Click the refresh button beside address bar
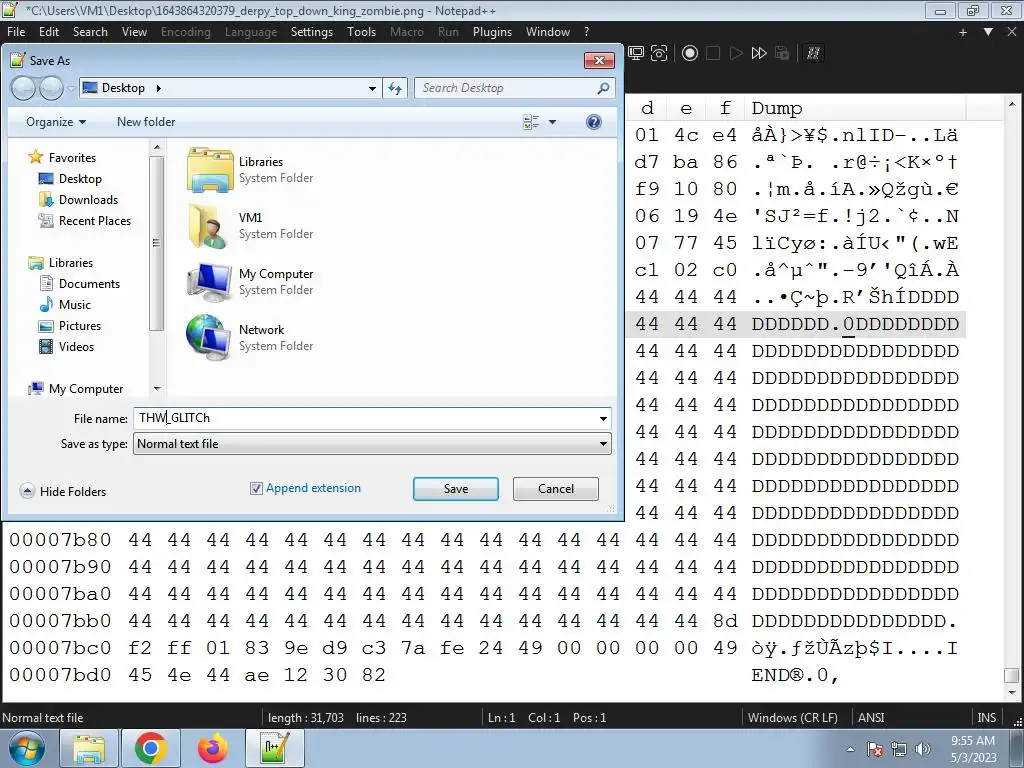Screen dimensions: 1024x768 point(395,88)
